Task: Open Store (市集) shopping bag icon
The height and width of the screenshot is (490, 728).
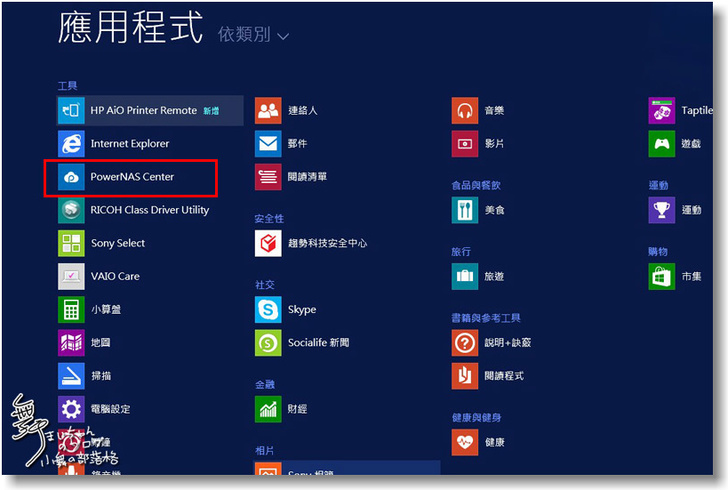Action: (662, 276)
